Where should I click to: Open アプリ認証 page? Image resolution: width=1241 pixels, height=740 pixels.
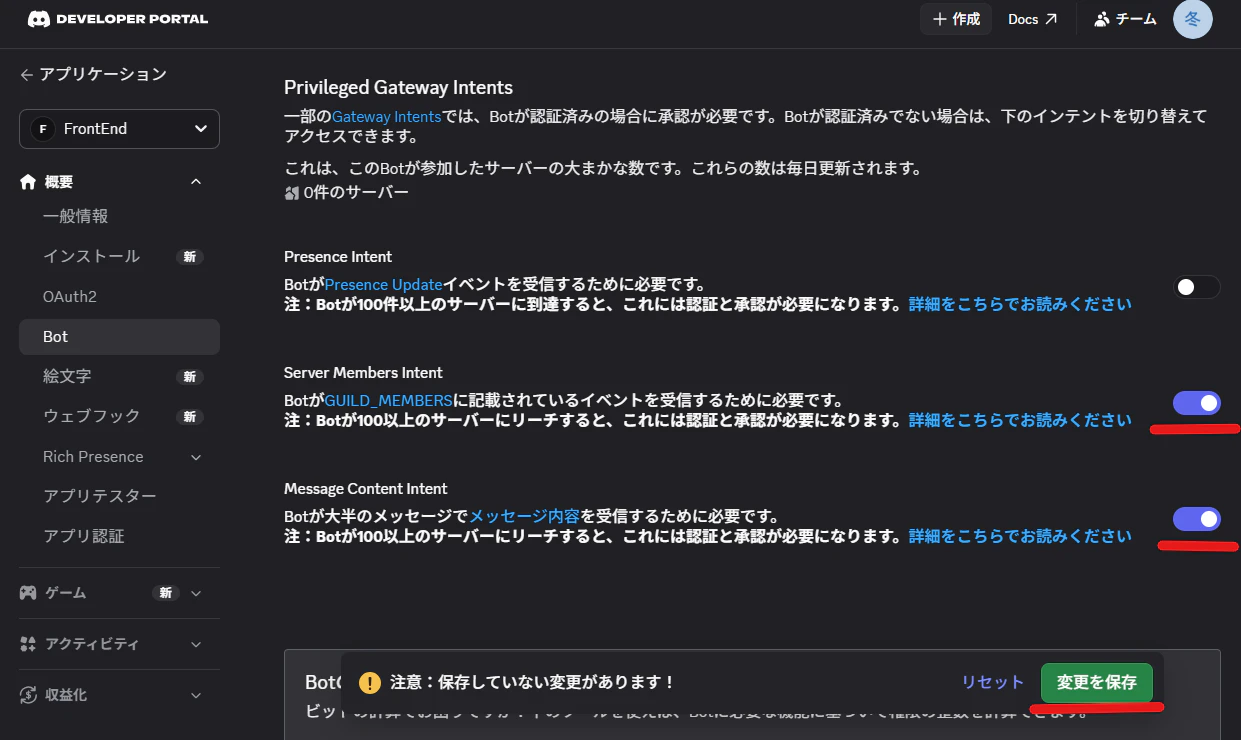[83, 536]
